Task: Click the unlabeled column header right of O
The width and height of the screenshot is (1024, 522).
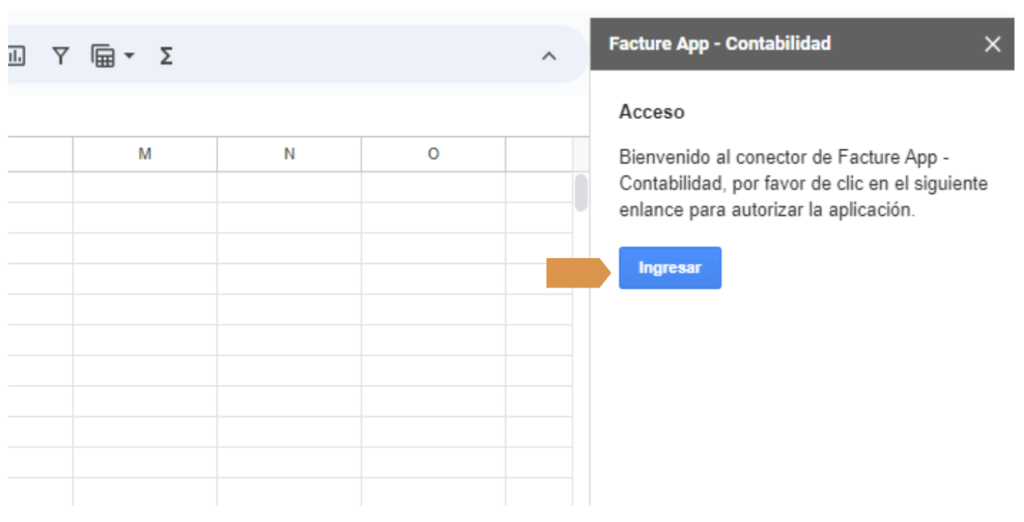Action: pos(538,154)
